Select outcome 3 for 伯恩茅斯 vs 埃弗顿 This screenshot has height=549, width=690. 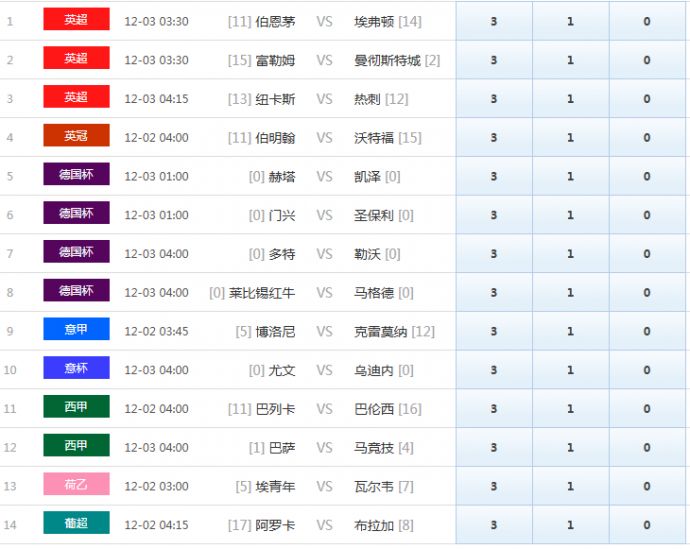click(494, 21)
